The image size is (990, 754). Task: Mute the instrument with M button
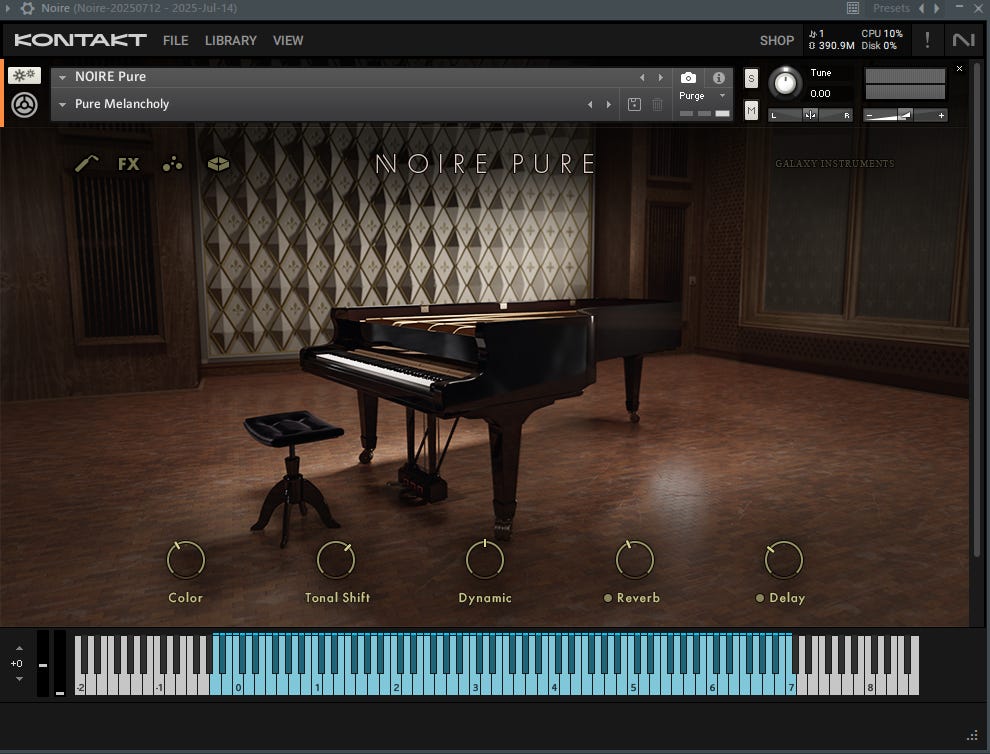(x=751, y=111)
